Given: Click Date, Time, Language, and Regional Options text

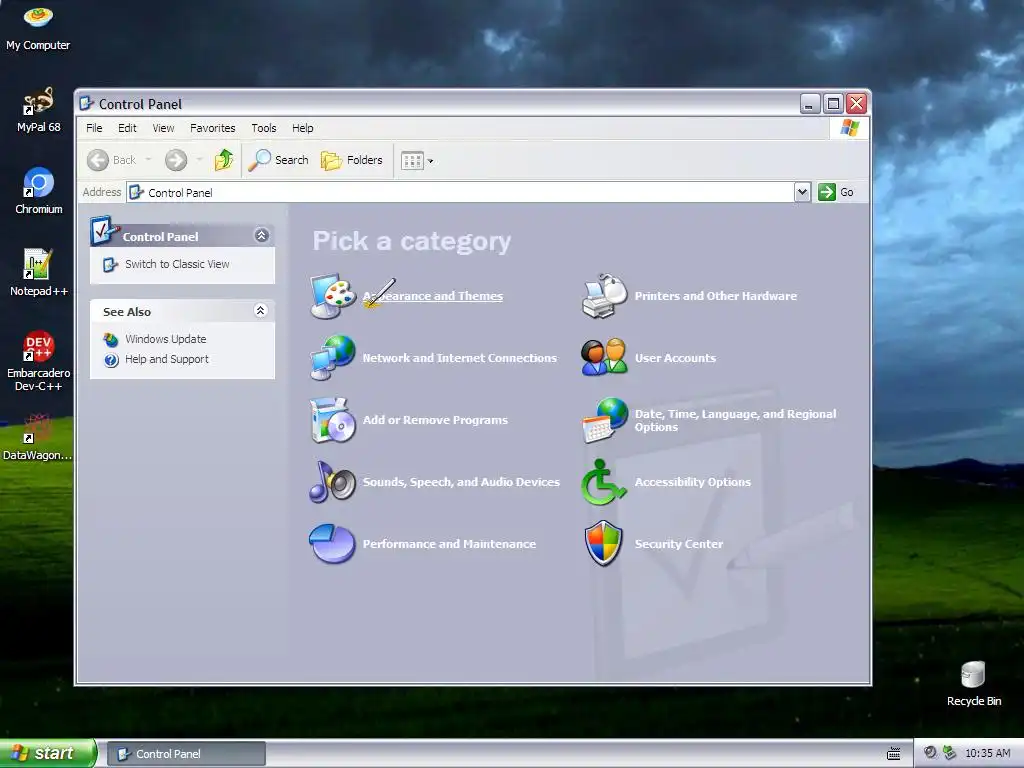Looking at the screenshot, I should coord(735,420).
